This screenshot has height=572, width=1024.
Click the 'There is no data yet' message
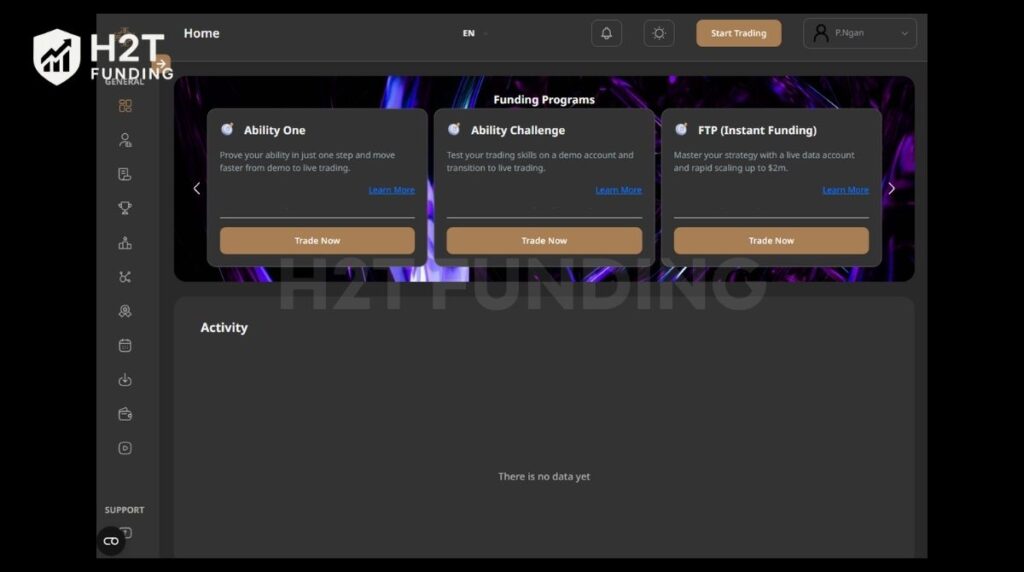click(544, 477)
